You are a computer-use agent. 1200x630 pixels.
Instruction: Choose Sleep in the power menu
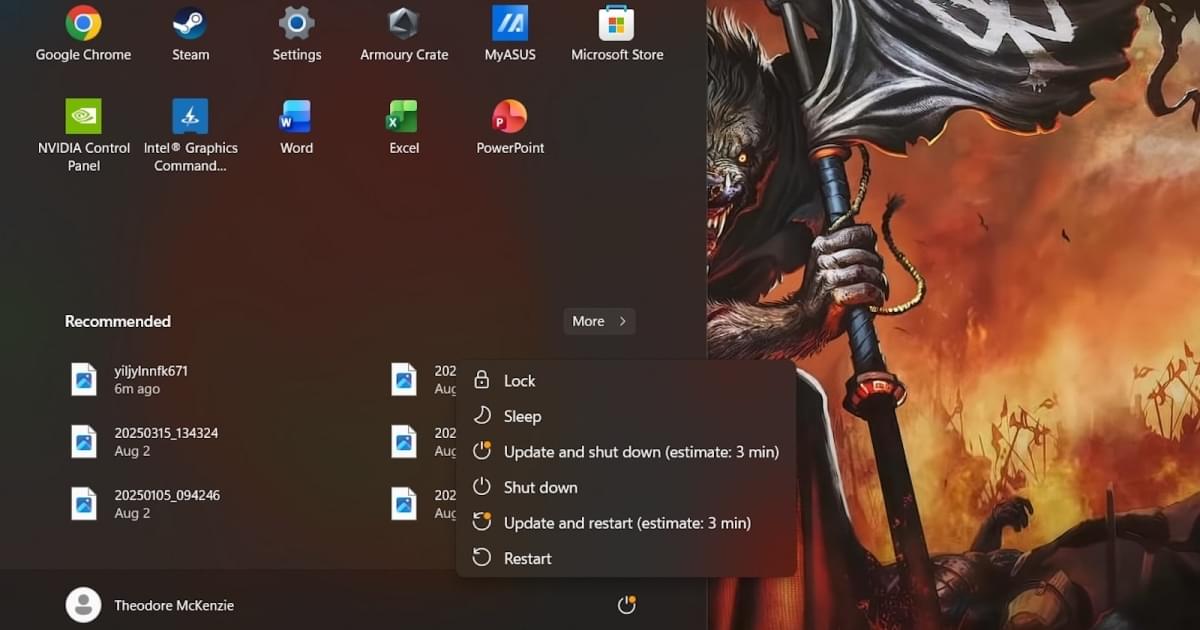(522, 416)
